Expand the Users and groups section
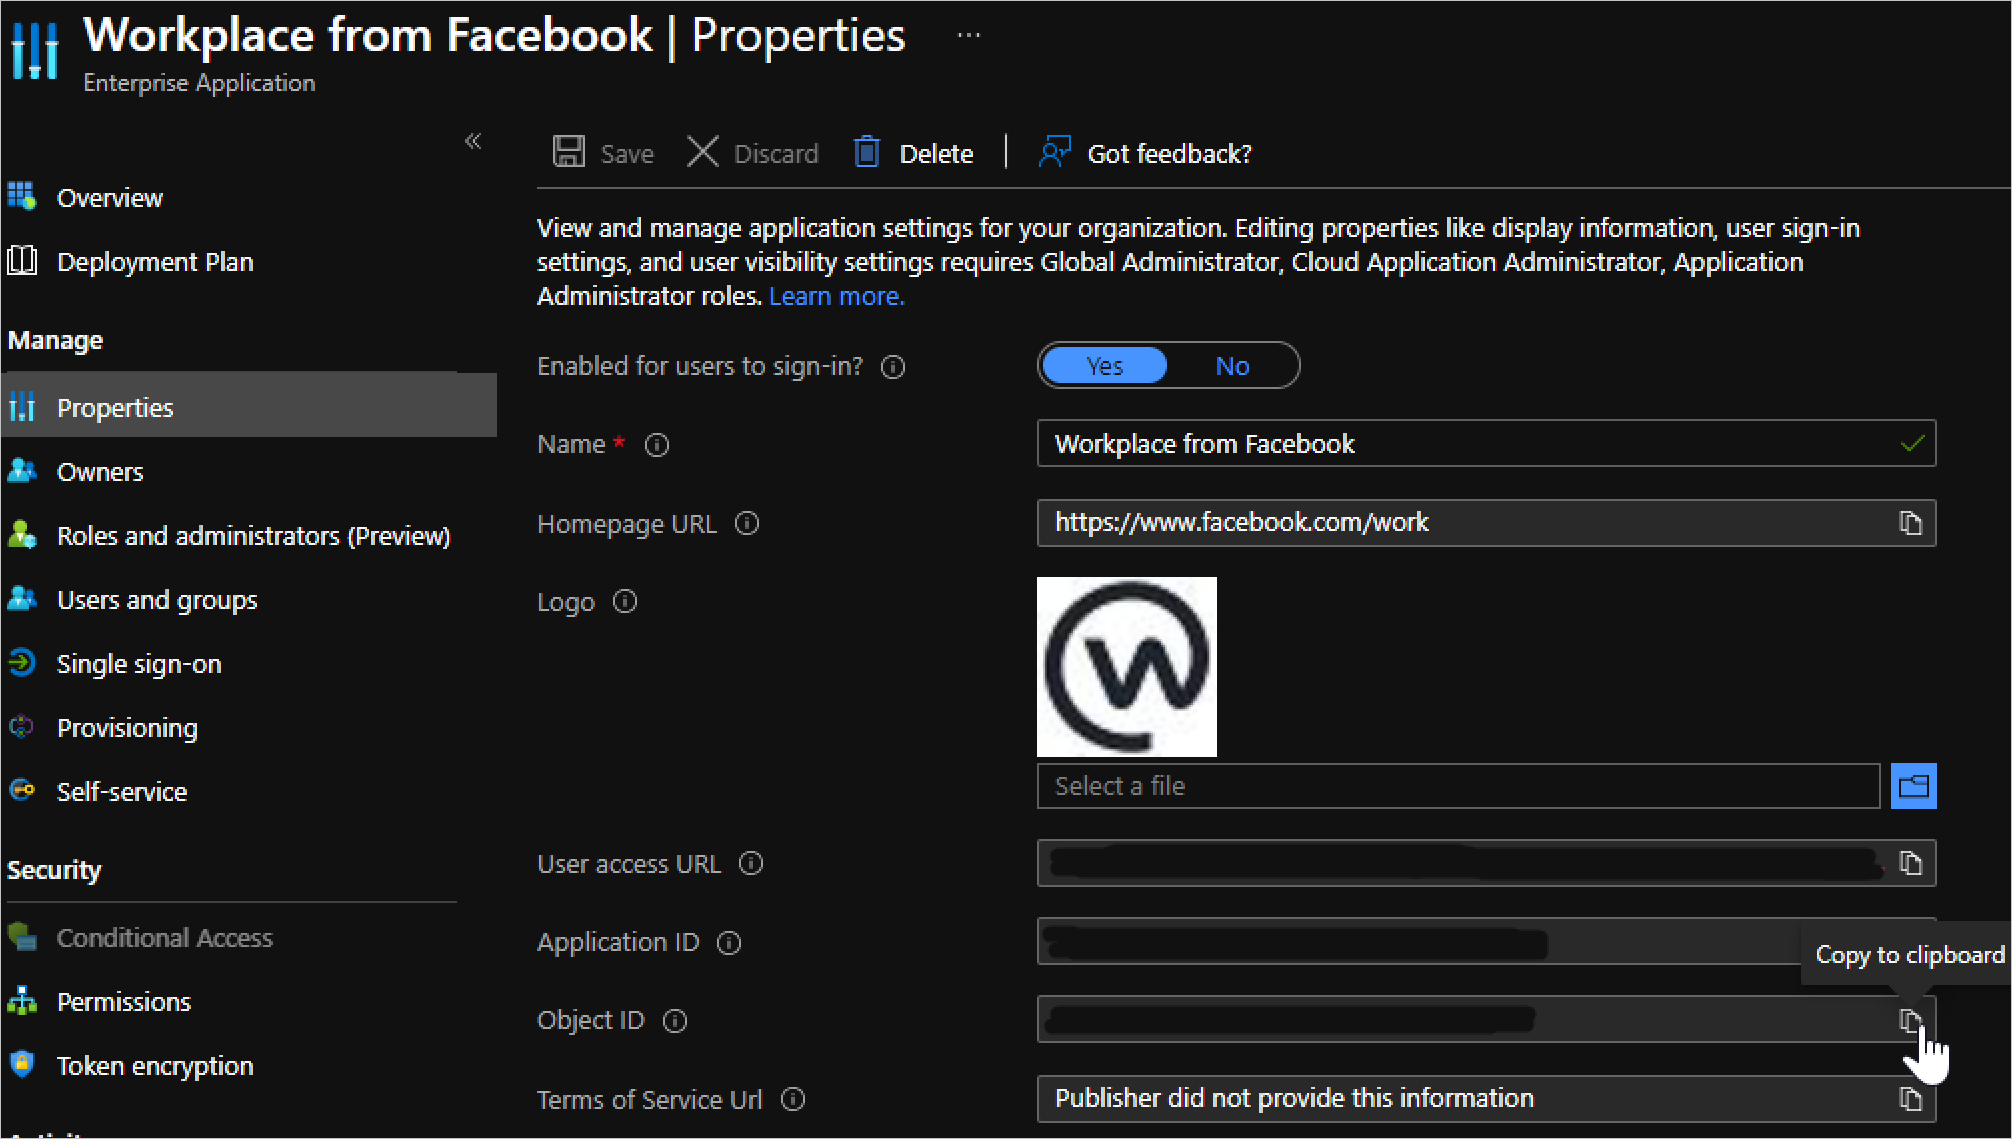The width and height of the screenshot is (2012, 1139). 155,600
